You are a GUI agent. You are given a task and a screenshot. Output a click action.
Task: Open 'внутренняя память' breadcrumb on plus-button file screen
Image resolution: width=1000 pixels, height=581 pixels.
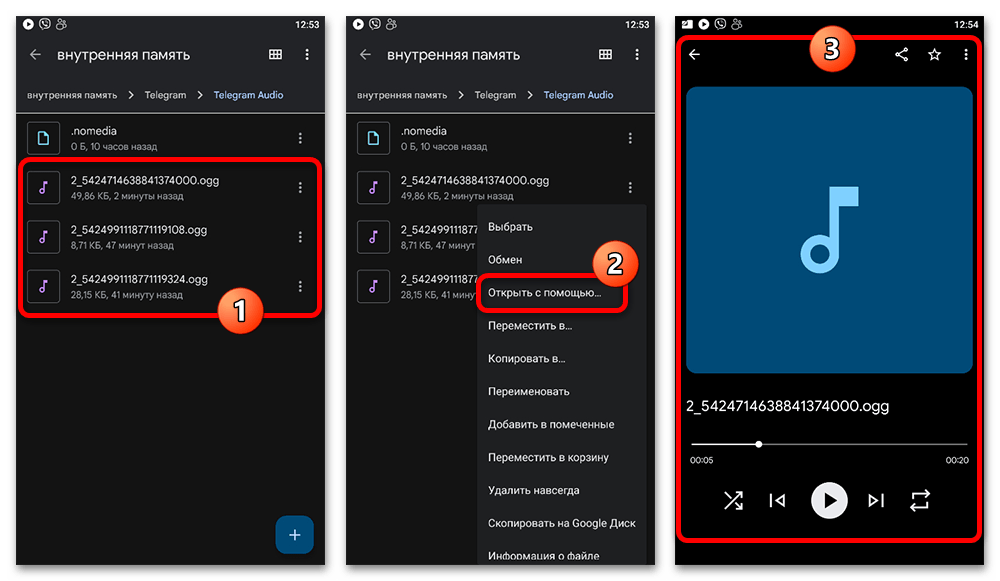[x=72, y=95]
